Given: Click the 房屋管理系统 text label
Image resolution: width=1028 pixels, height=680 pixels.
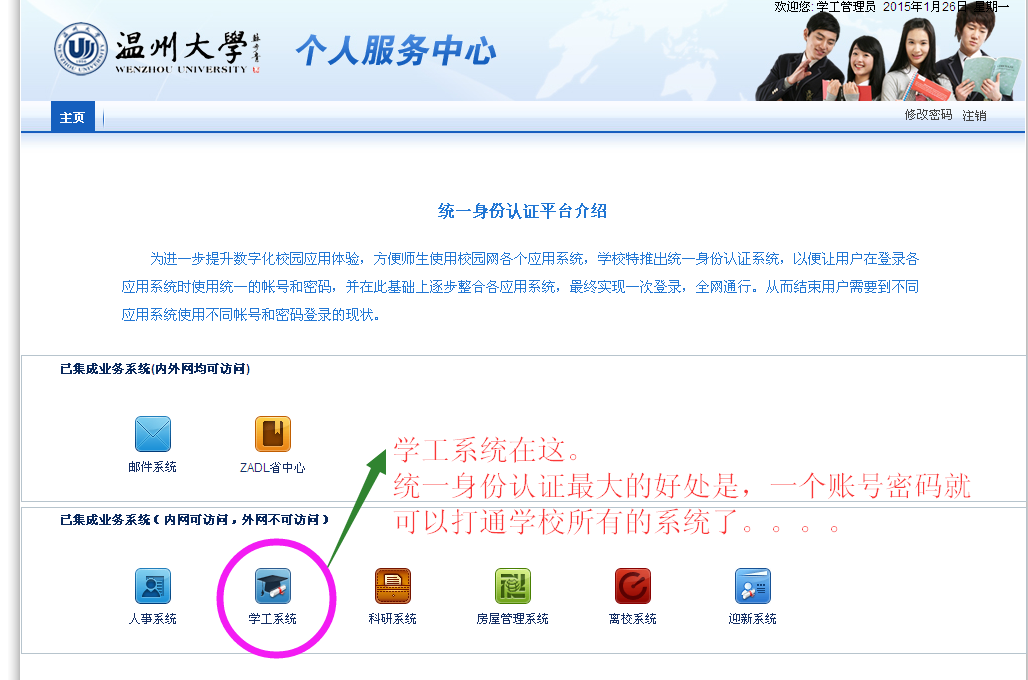Looking at the screenshot, I should click(513, 619).
